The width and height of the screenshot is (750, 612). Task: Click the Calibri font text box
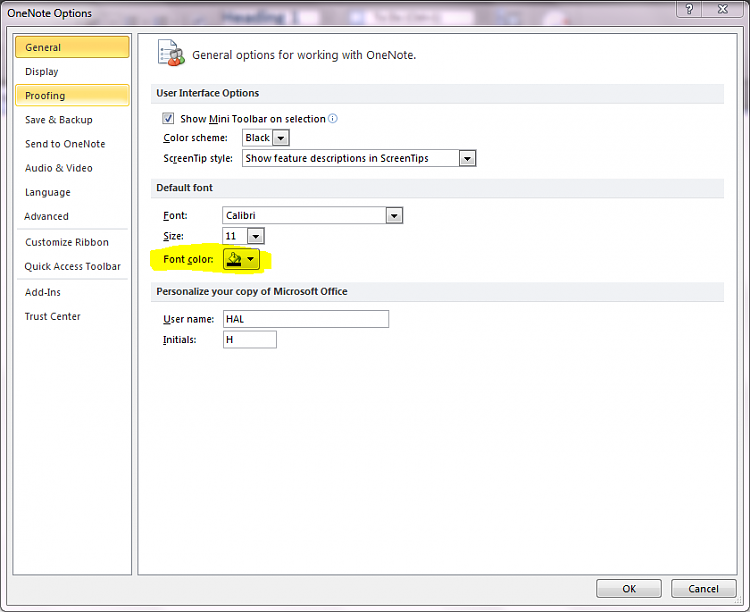coord(304,215)
